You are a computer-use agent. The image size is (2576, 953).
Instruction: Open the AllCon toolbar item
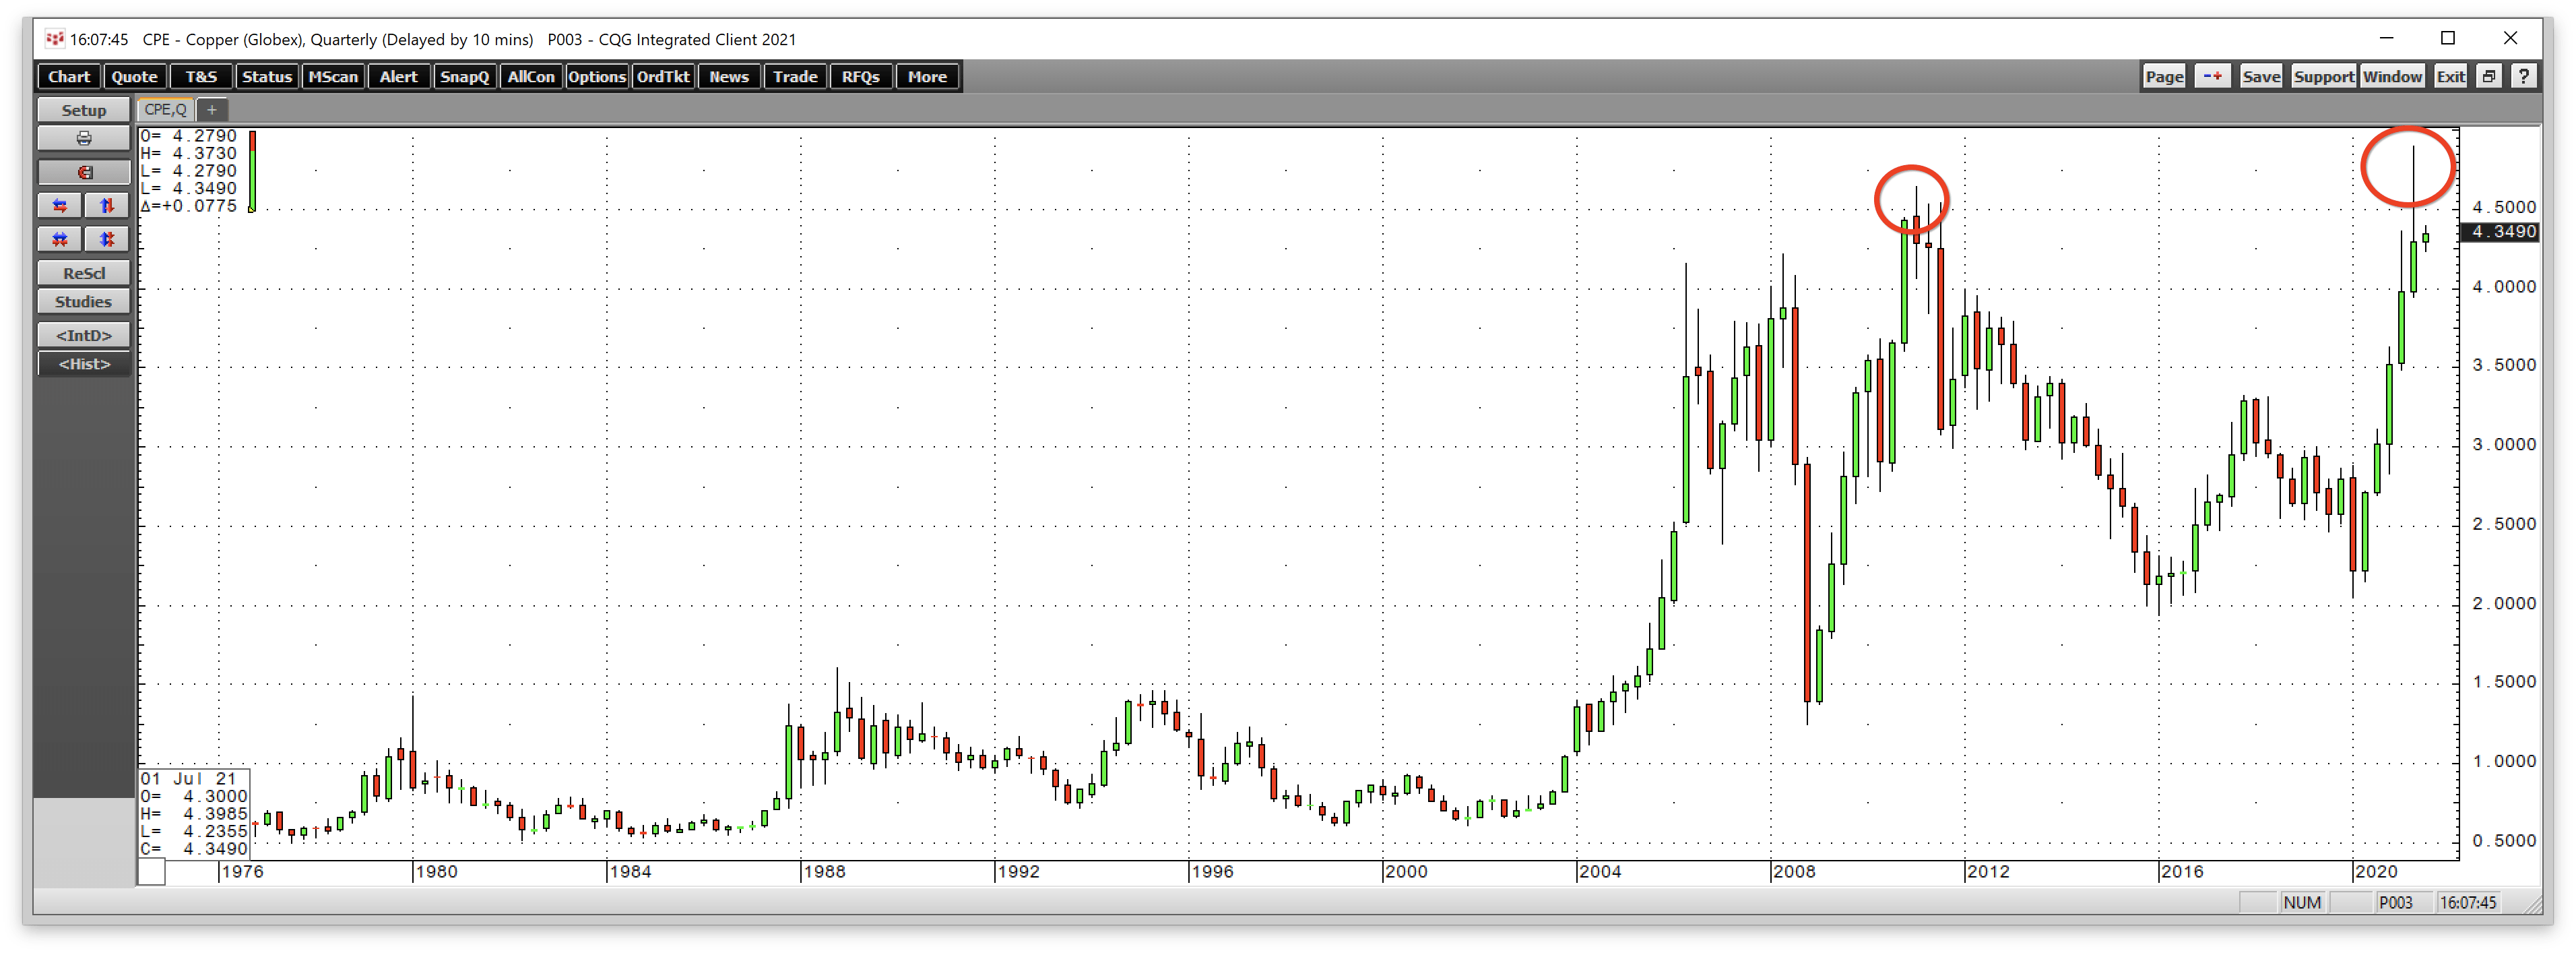[x=531, y=76]
